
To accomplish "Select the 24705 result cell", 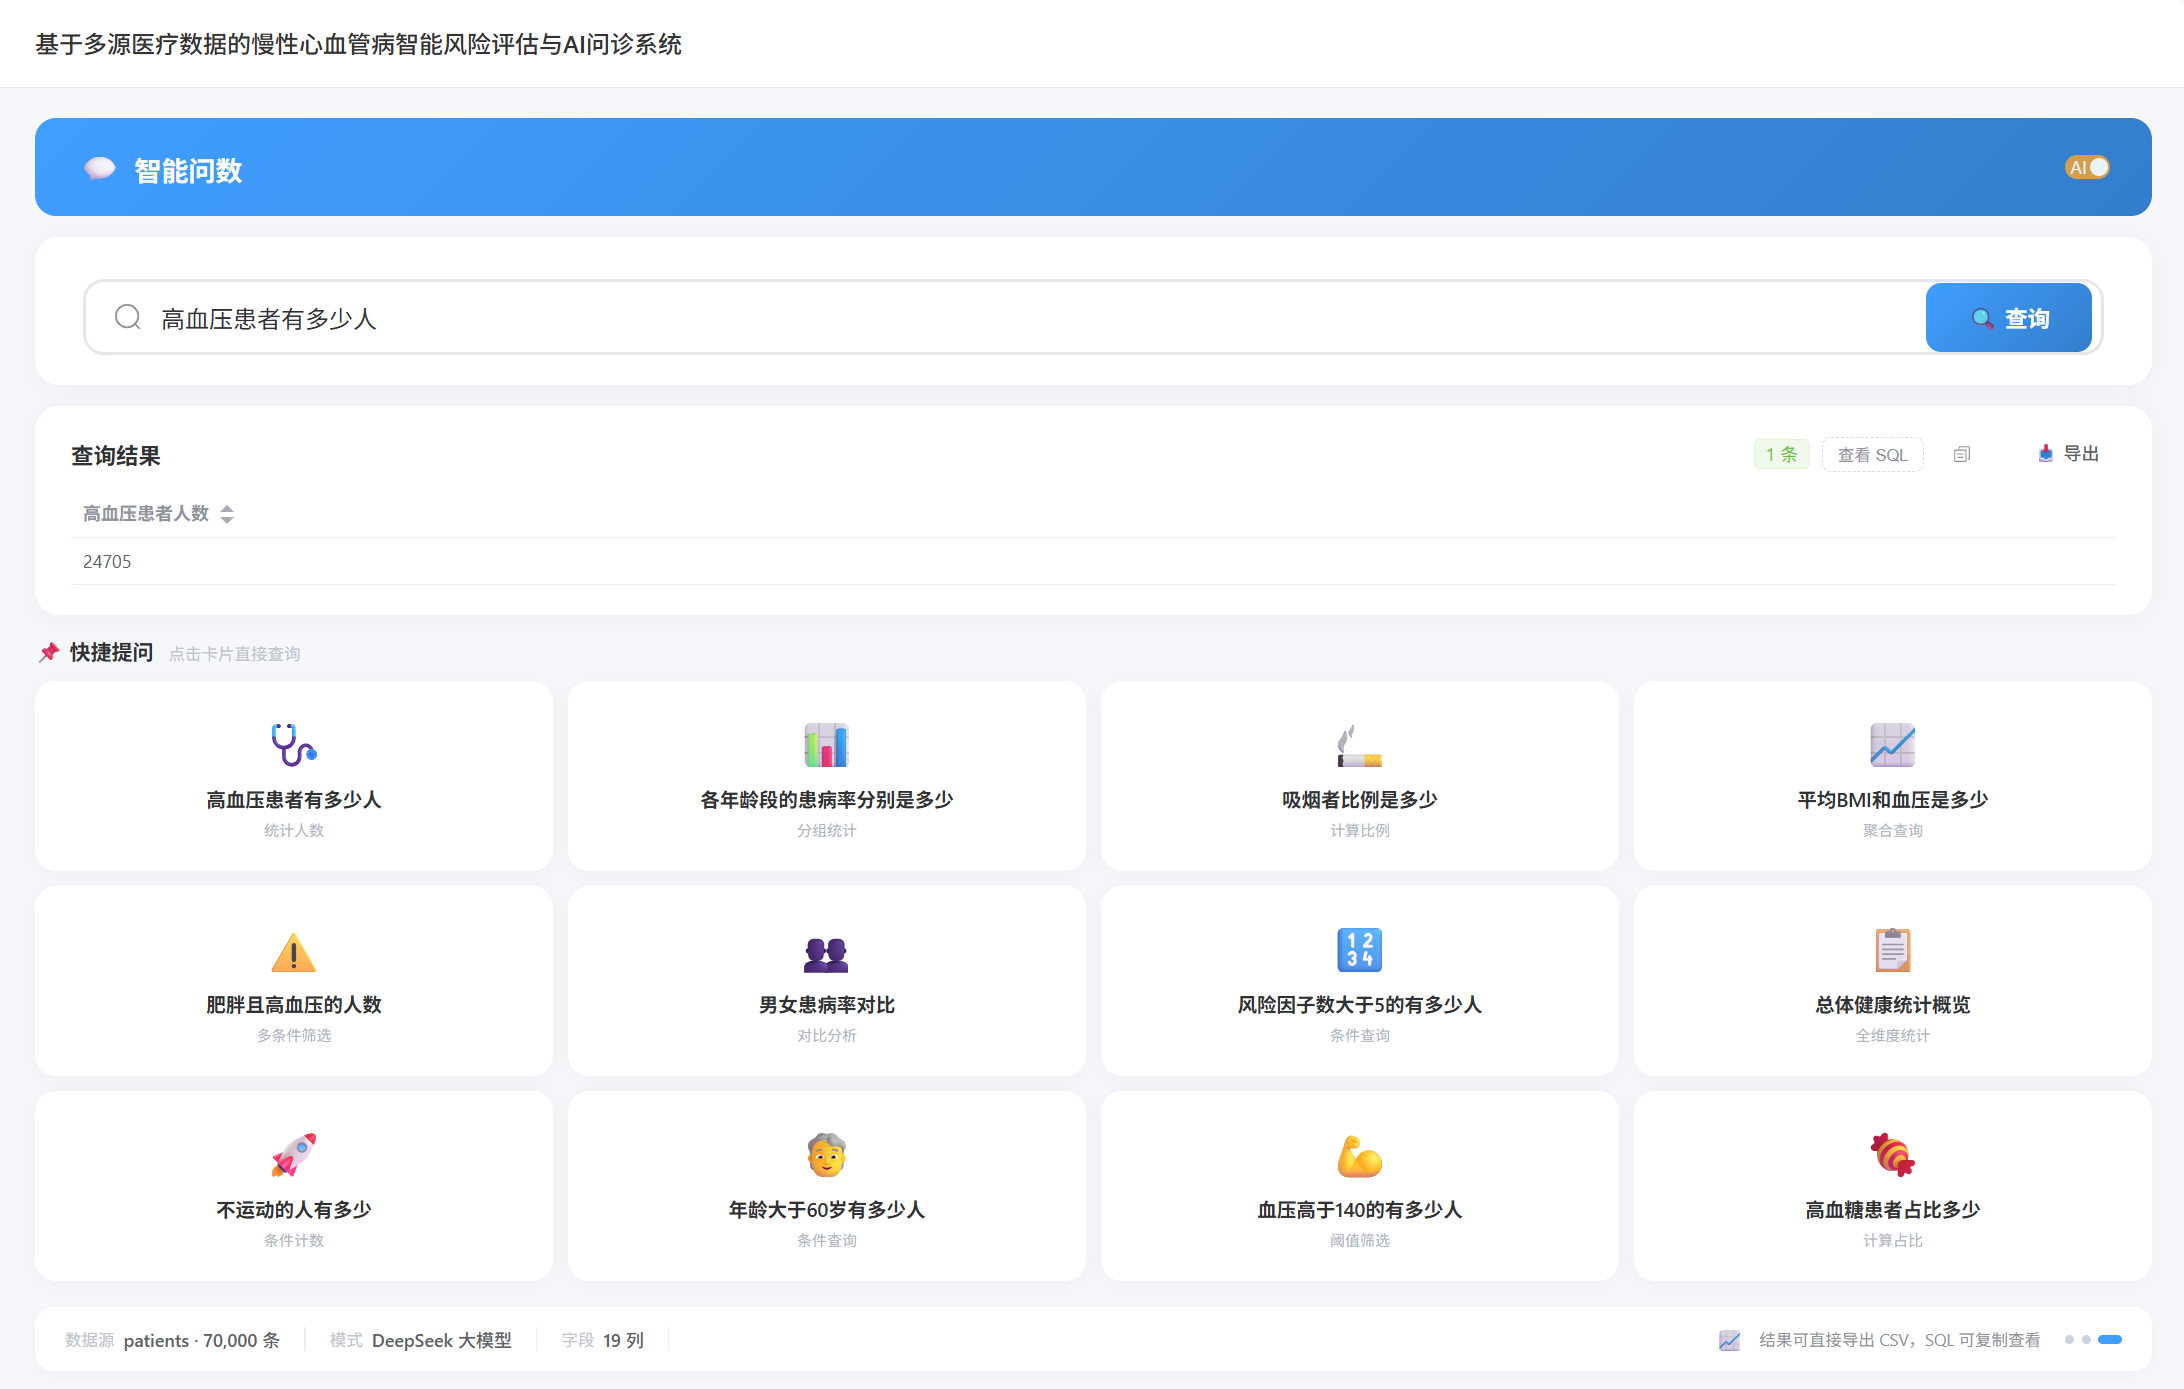I will point(107,562).
